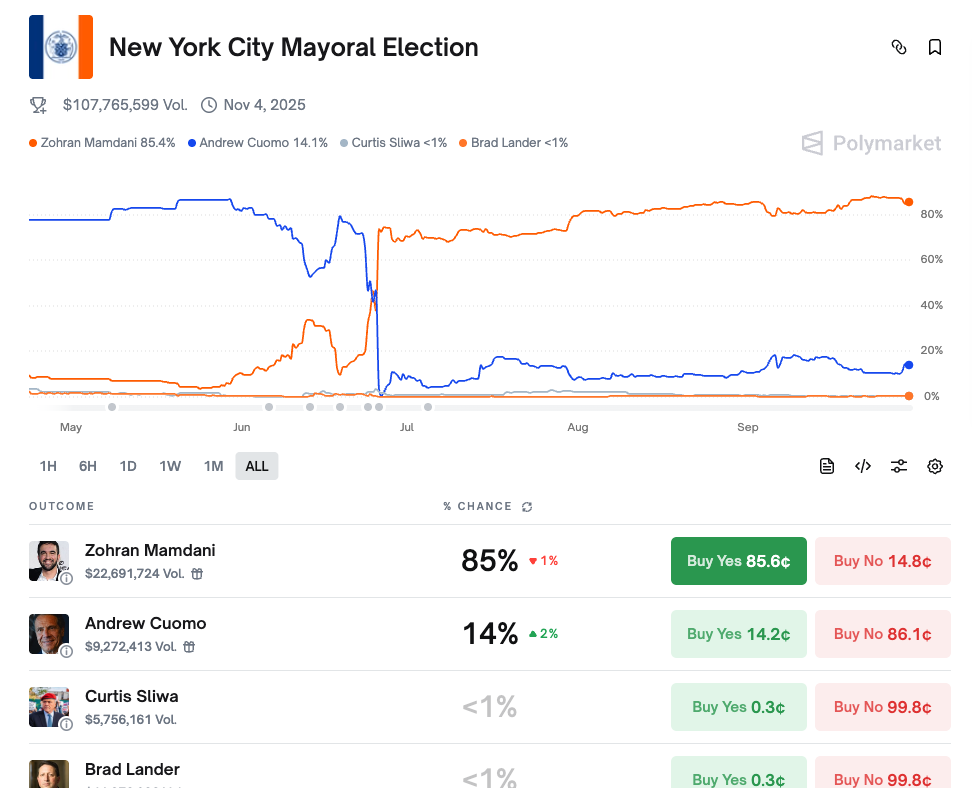This screenshot has height=788, width=972.
Task: Open the document icon below the chart
Action: (x=827, y=466)
